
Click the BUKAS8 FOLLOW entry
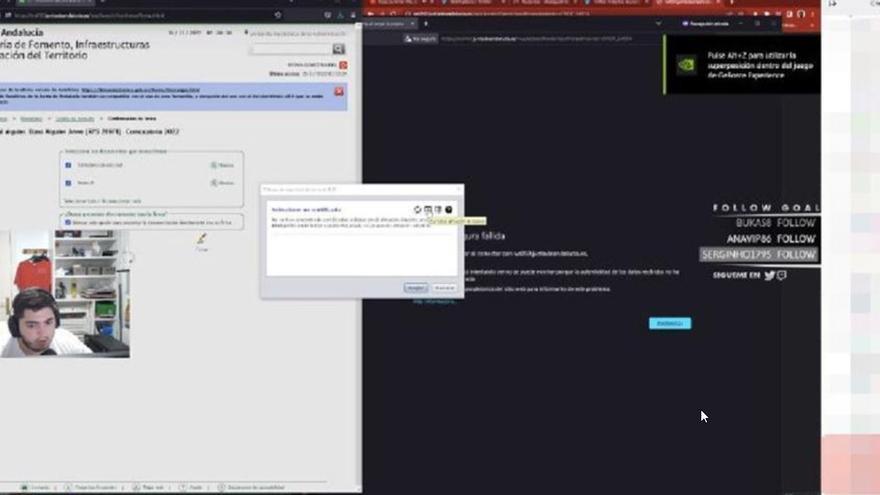776,223
